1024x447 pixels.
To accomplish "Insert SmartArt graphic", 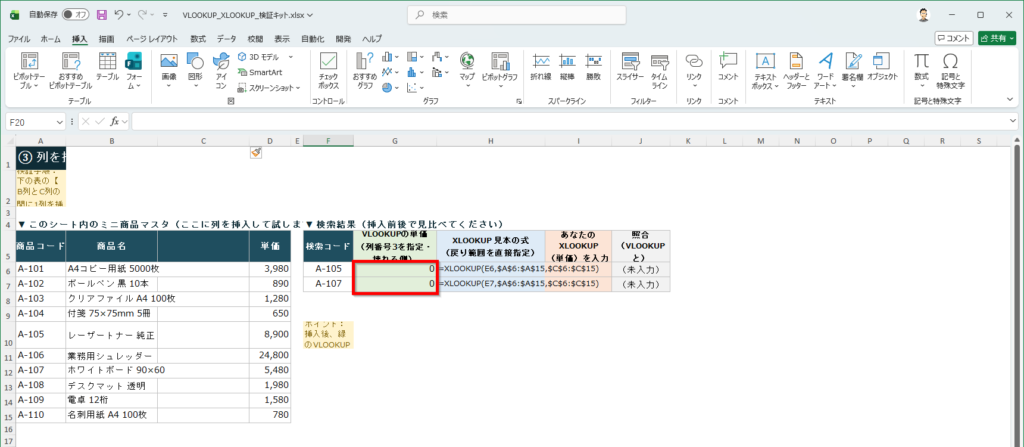I will point(260,72).
